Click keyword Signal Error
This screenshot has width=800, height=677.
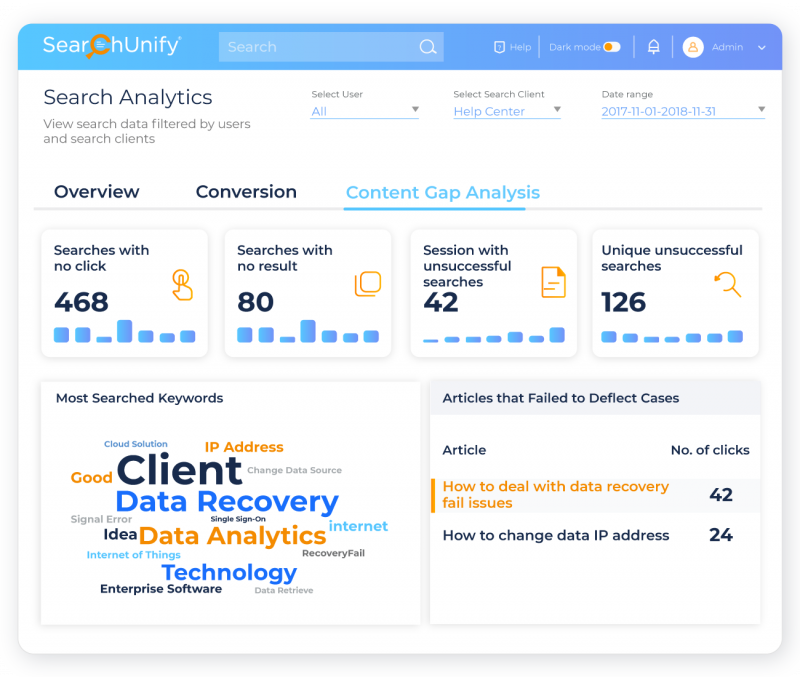[101, 519]
